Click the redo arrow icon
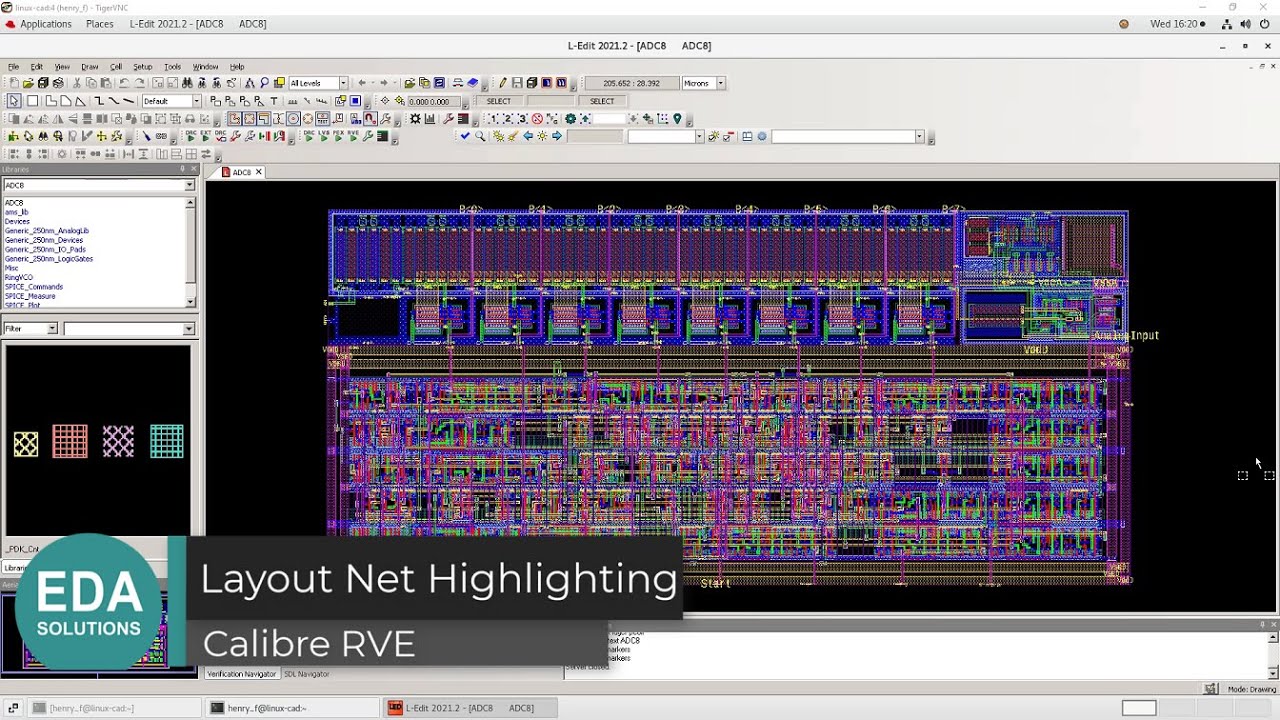 point(140,83)
